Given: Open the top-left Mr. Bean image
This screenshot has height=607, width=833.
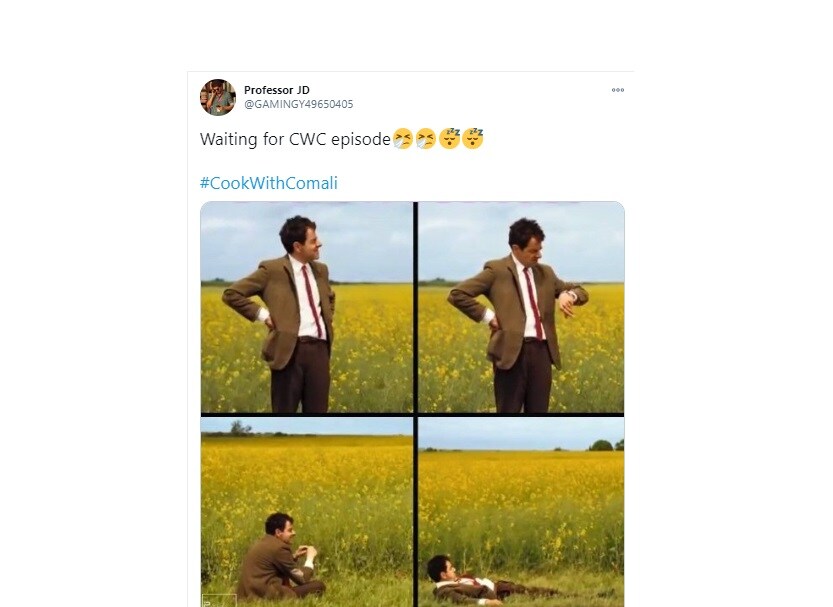Looking at the screenshot, I should pos(305,305).
